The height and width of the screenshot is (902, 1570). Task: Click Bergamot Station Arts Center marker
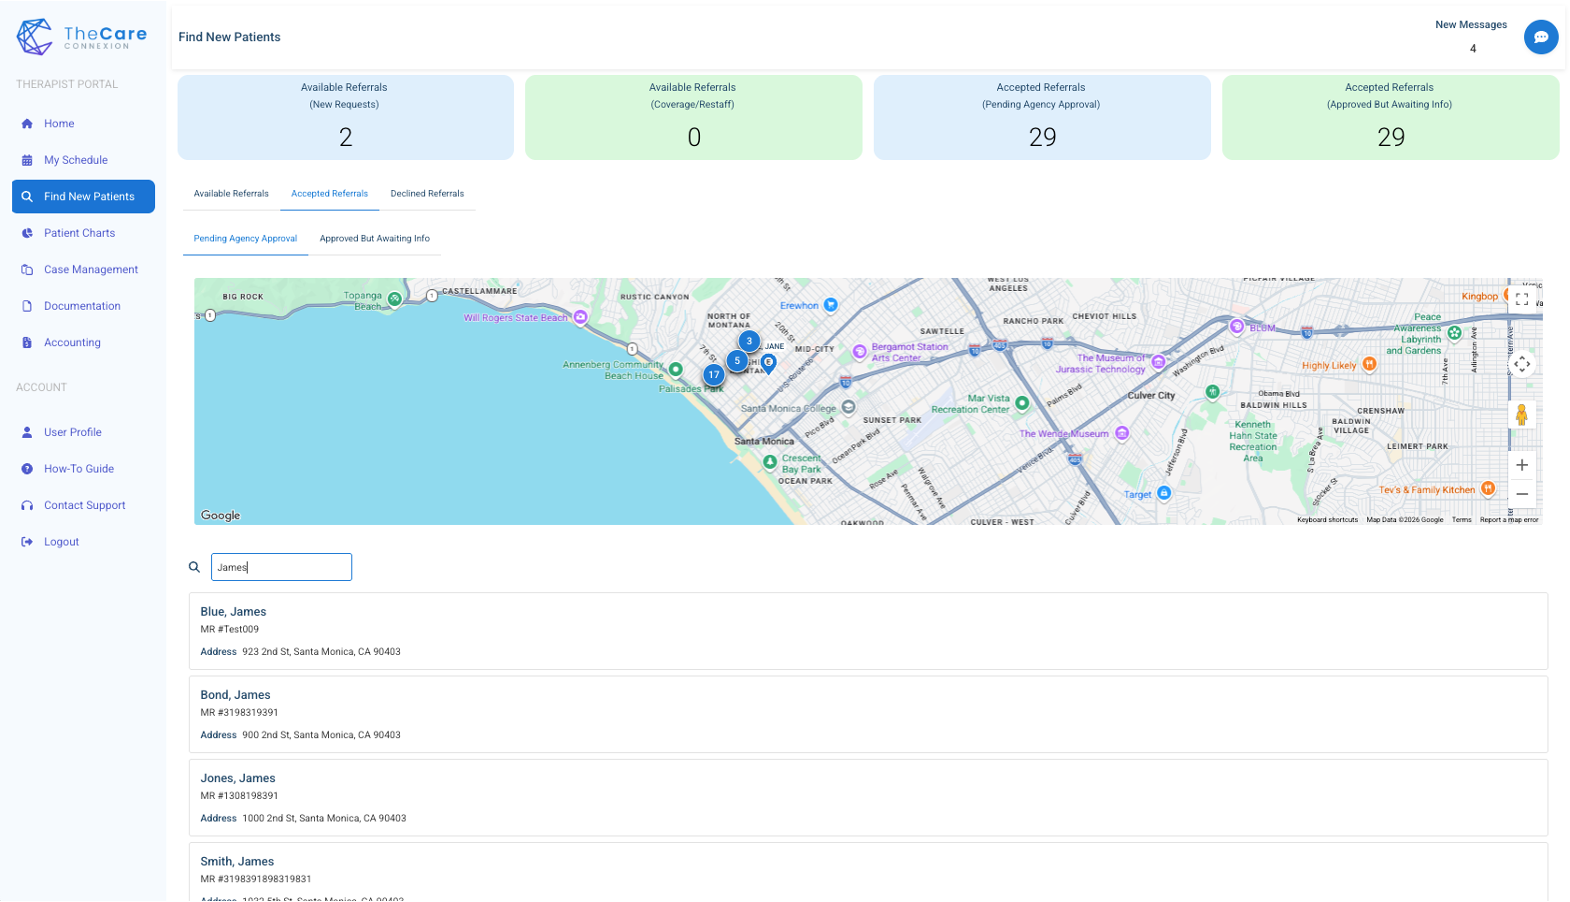[x=859, y=351]
